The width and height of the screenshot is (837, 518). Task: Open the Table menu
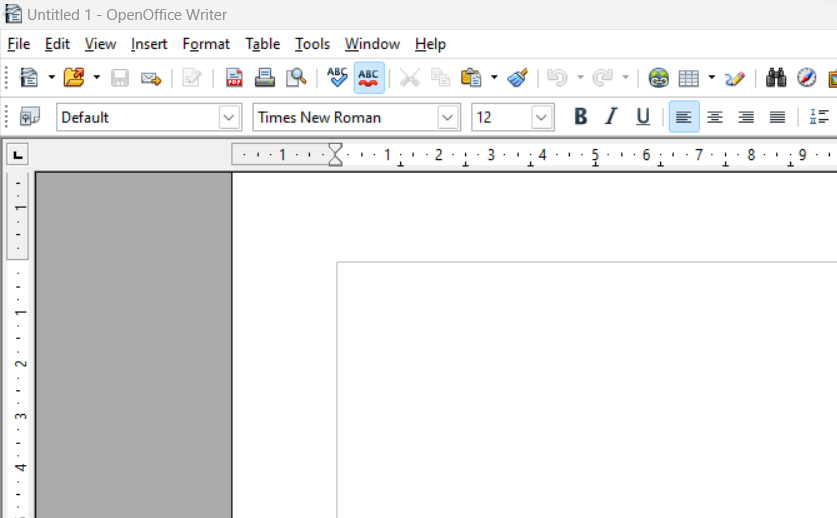[263, 44]
